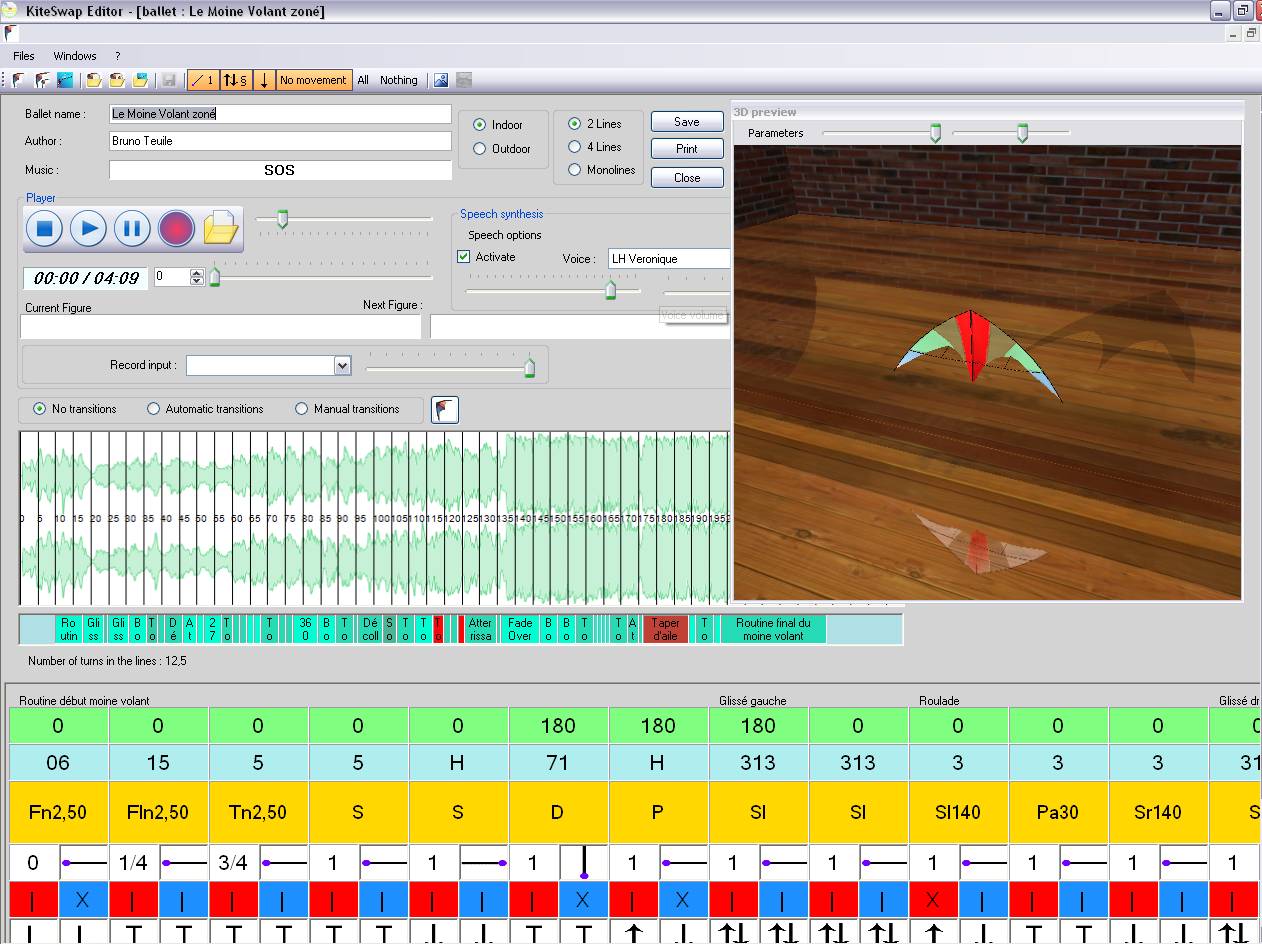Click the first yellow folder toolbar icon
This screenshot has width=1262, height=944.
point(94,80)
